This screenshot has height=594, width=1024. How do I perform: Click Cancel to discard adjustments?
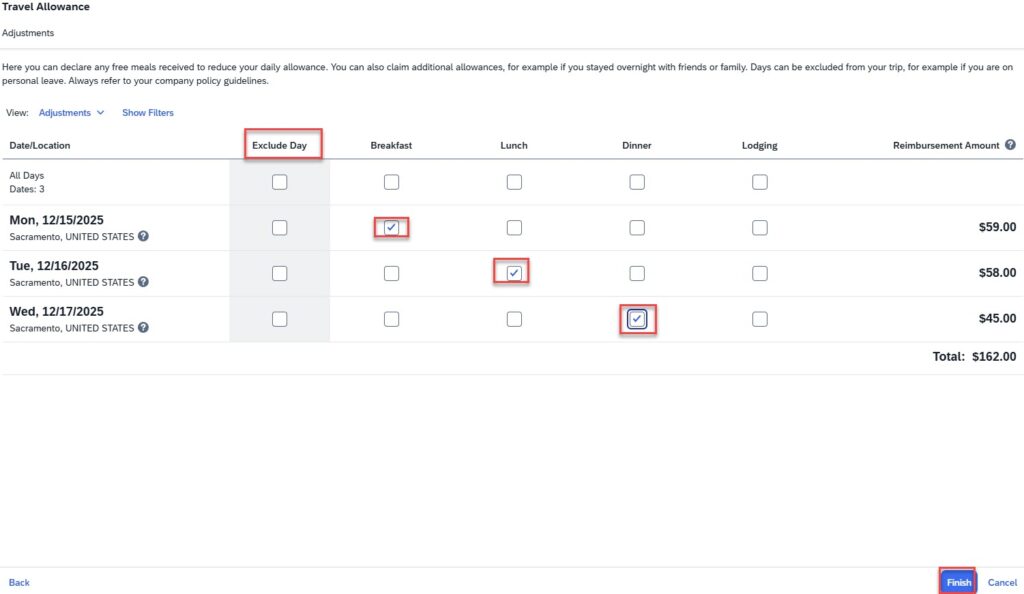[x=1002, y=582]
